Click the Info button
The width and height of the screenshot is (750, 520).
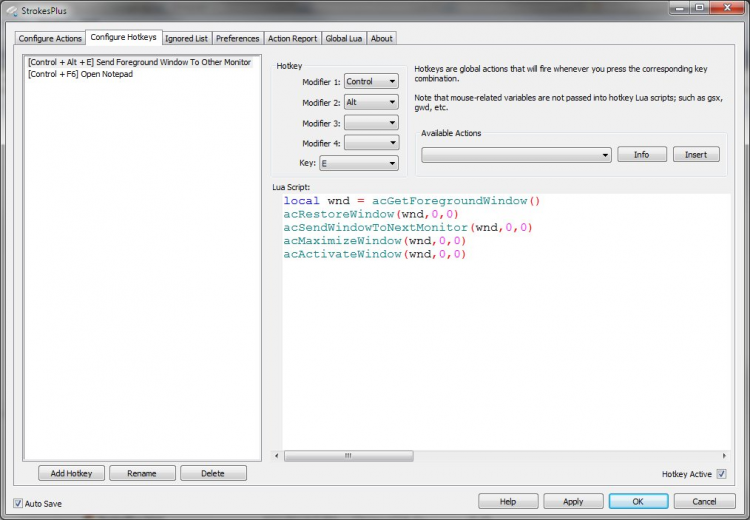click(641, 154)
